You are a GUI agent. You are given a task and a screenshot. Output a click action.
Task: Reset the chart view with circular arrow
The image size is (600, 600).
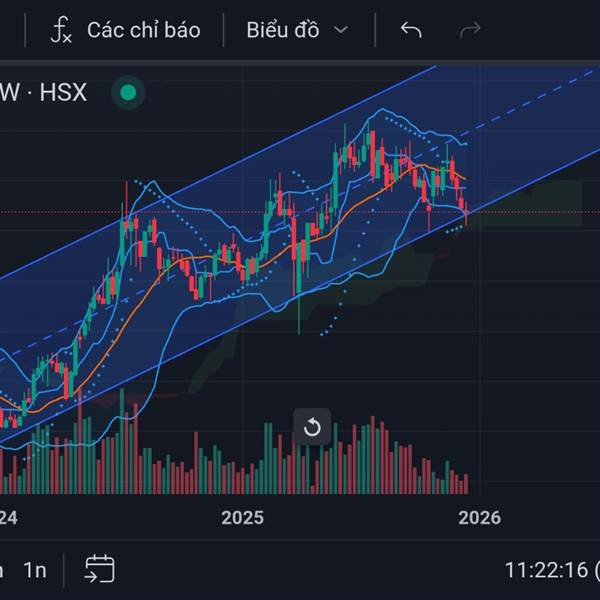[312, 428]
